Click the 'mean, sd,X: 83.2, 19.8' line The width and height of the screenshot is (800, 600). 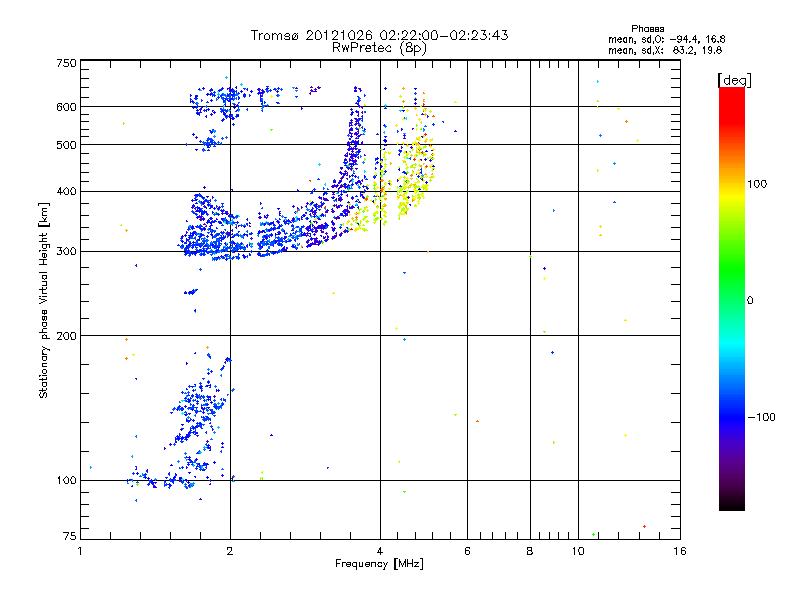coord(665,50)
